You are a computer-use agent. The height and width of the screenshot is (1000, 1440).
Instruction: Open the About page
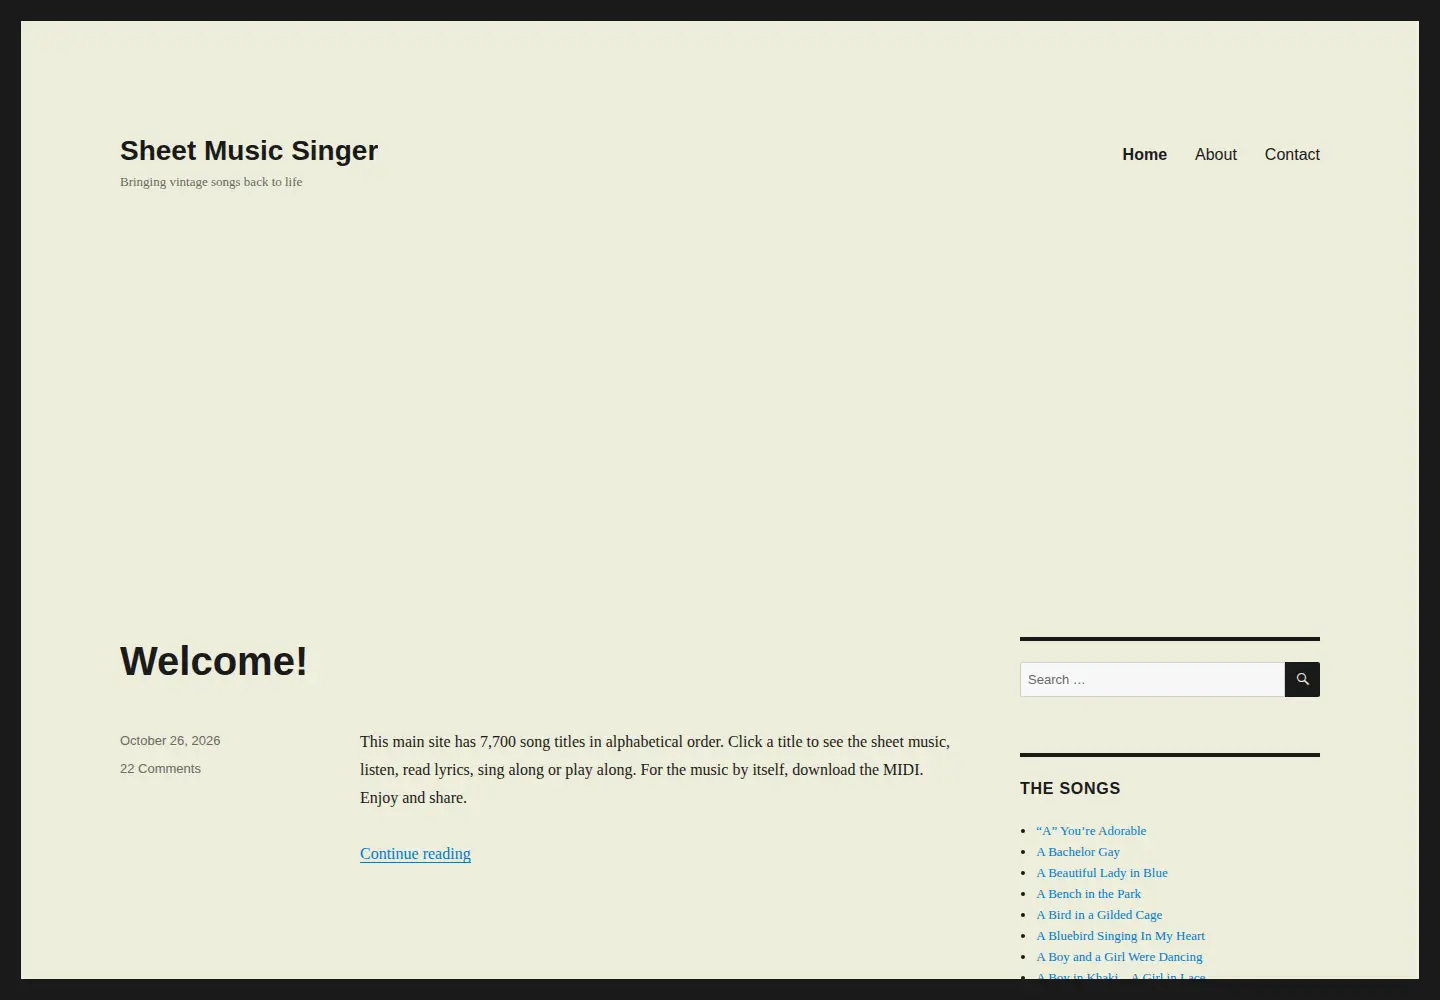(1215, 154)
